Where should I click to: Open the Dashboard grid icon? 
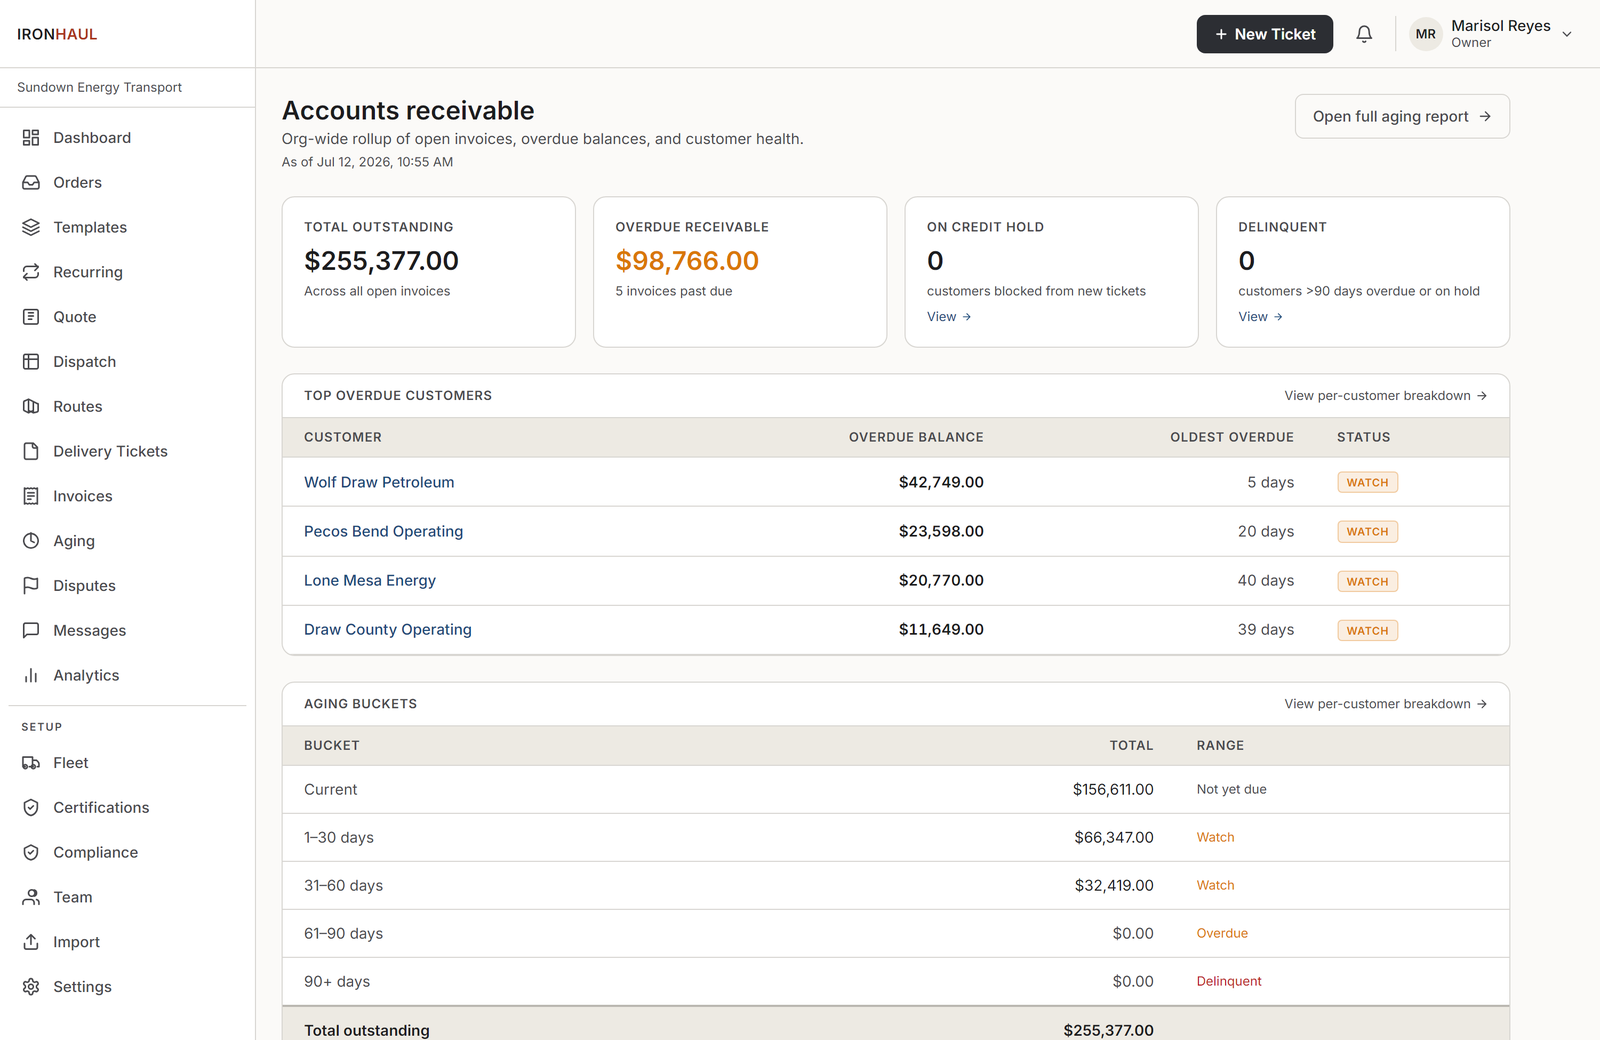tap(31, 138)
